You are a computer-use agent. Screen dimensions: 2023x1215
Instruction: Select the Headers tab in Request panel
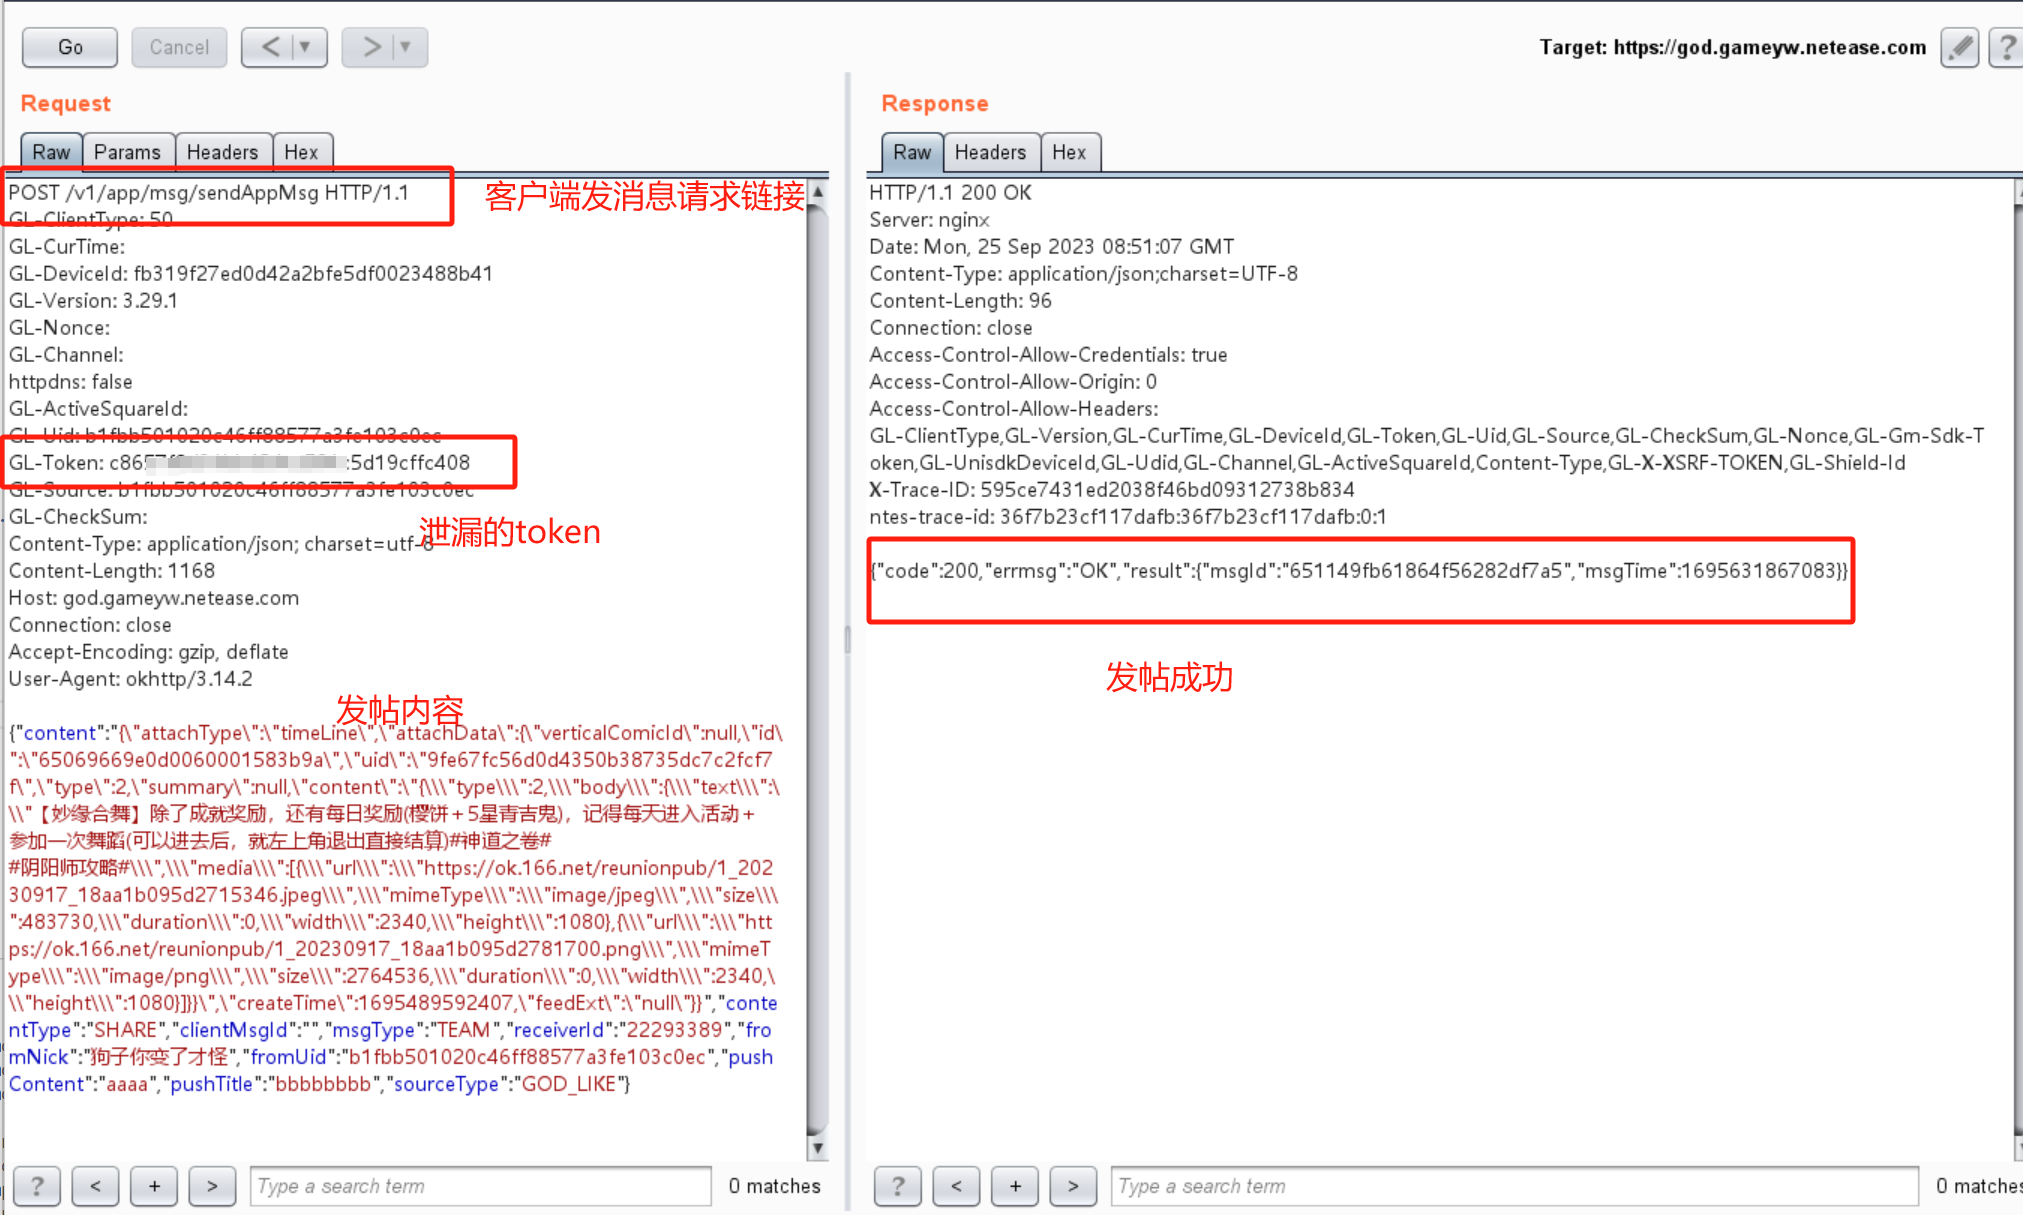tap(220, 150)
